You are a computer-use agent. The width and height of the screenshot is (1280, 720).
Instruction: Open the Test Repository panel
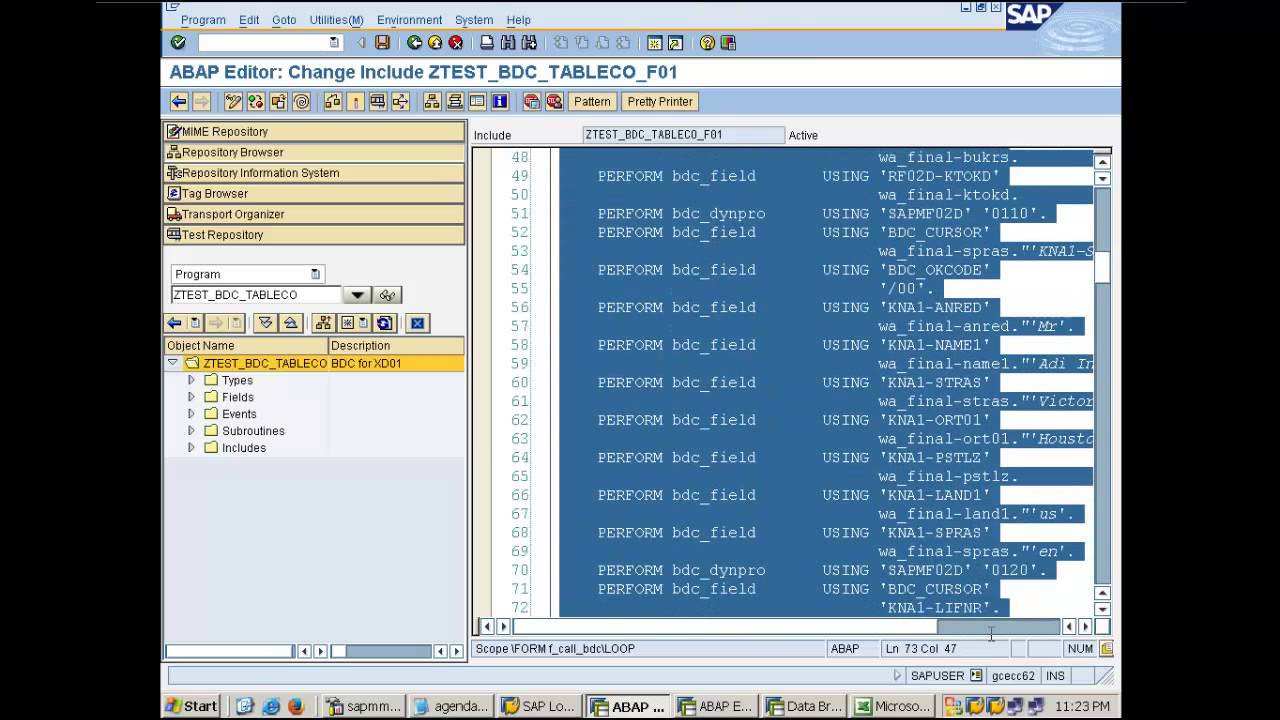click(314, 235)
